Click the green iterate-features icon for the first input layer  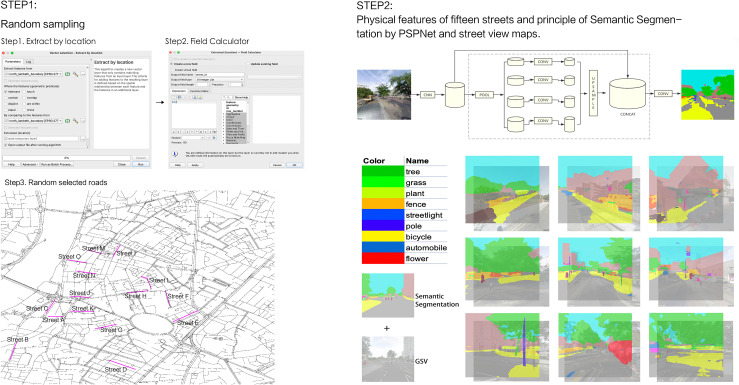pos(67,74)
